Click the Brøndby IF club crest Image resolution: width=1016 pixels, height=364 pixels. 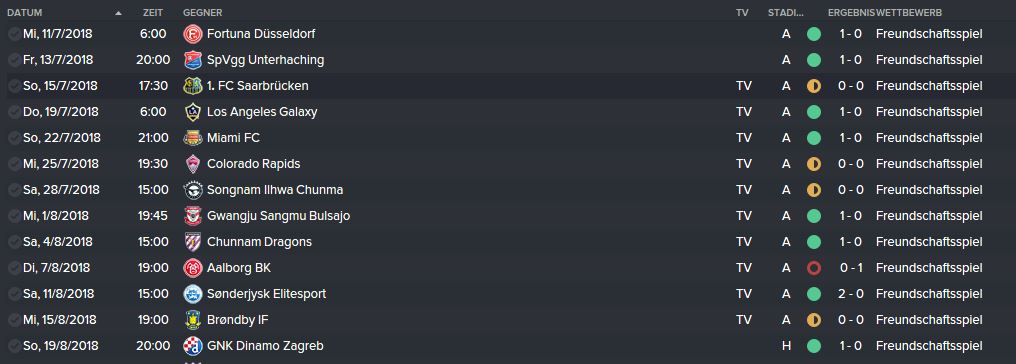coord(193,320)
